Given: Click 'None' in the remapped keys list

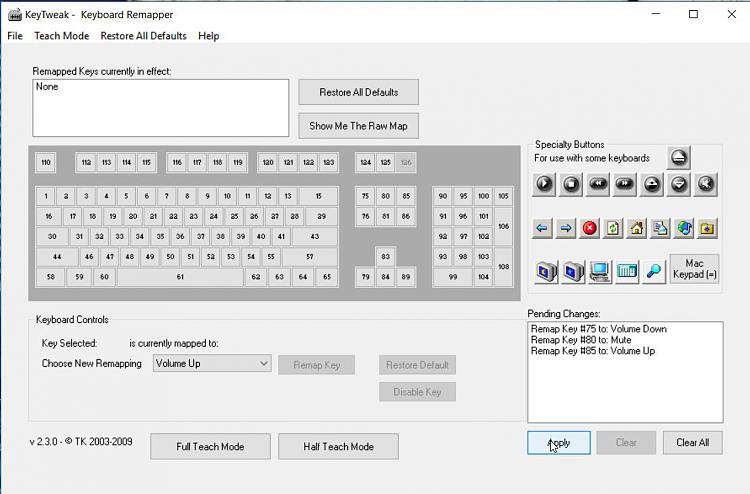Looking at the screenshot, I should 47,87.
